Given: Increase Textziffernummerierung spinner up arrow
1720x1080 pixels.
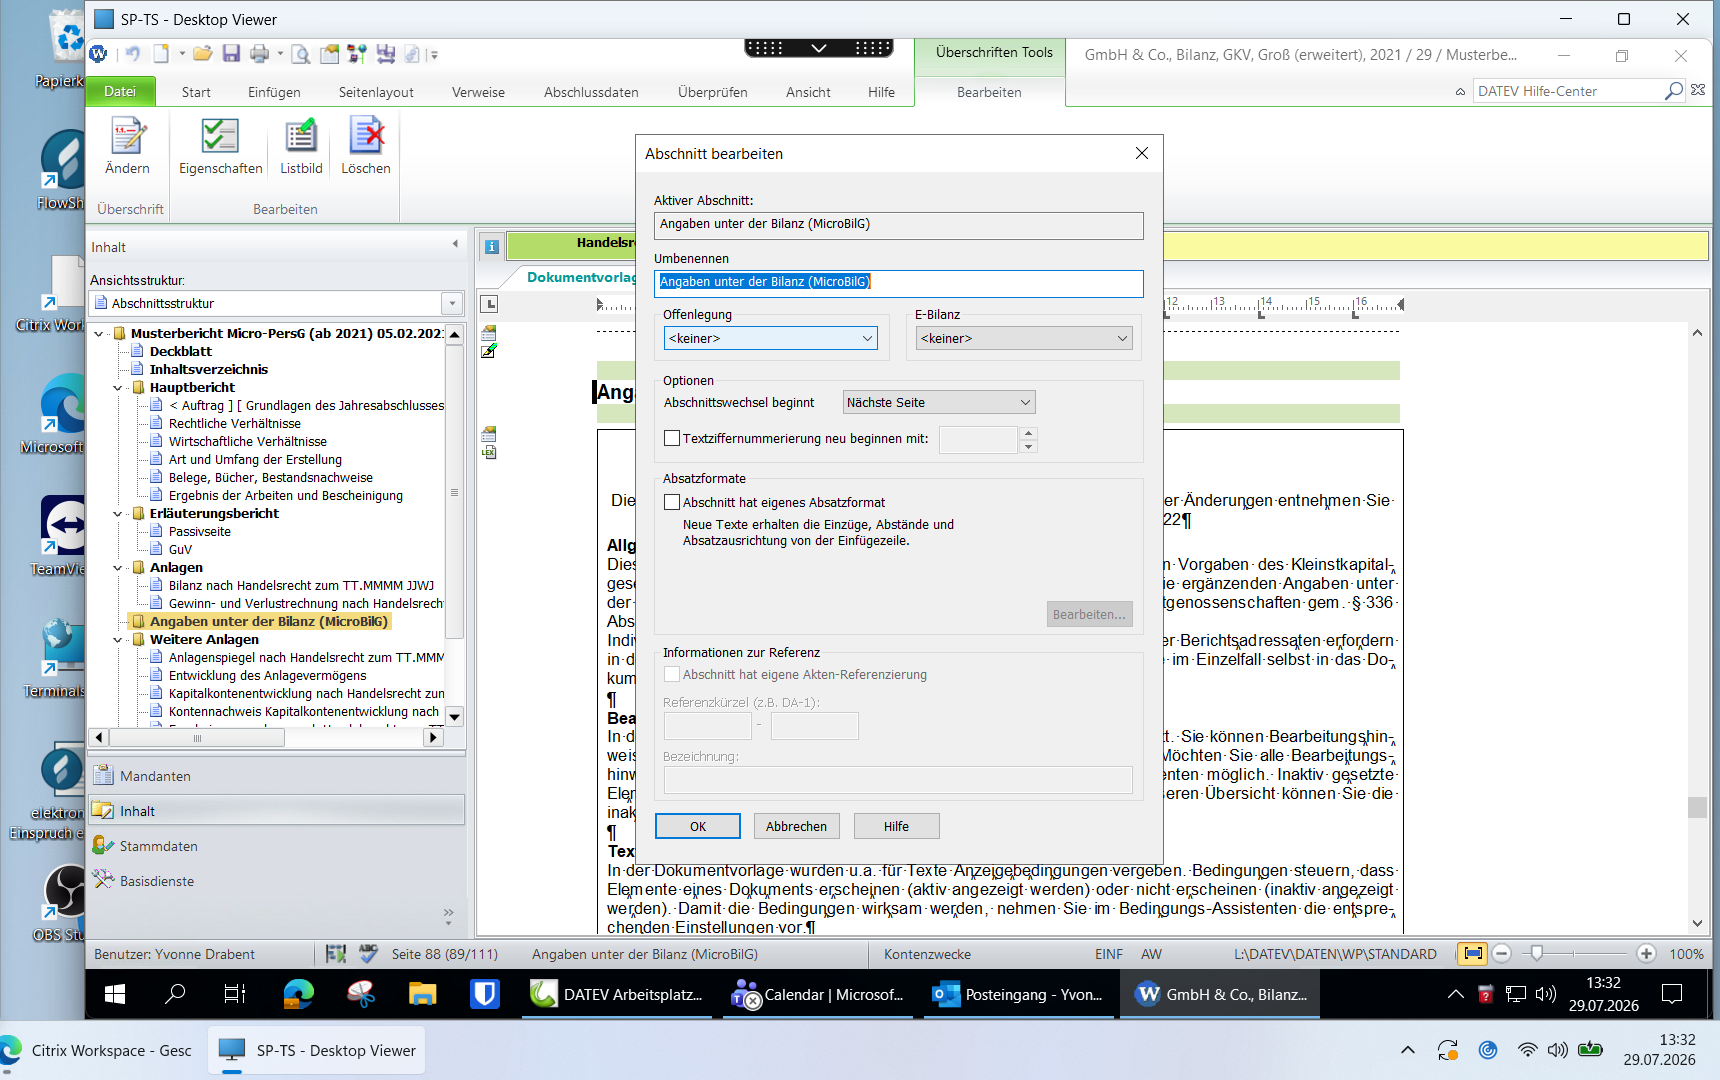Looking at the screenshot, I should (1028, 433).
